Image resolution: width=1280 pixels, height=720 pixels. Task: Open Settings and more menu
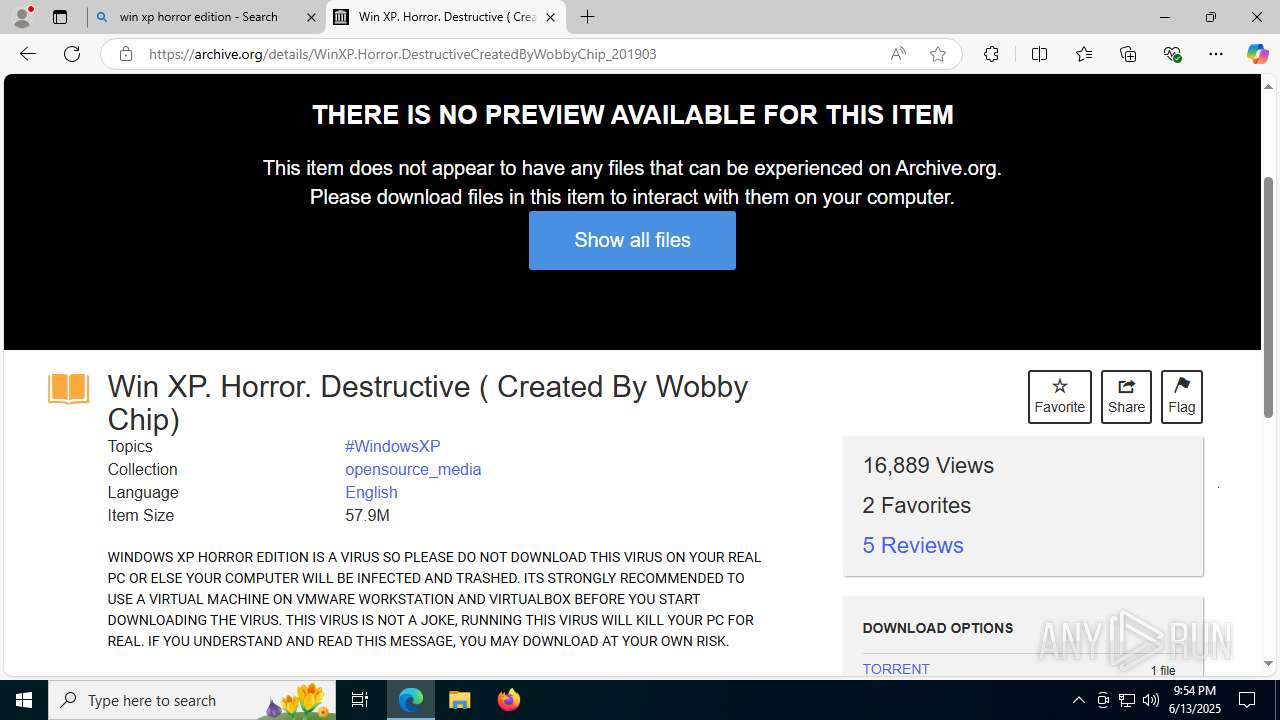point(1216,54)
